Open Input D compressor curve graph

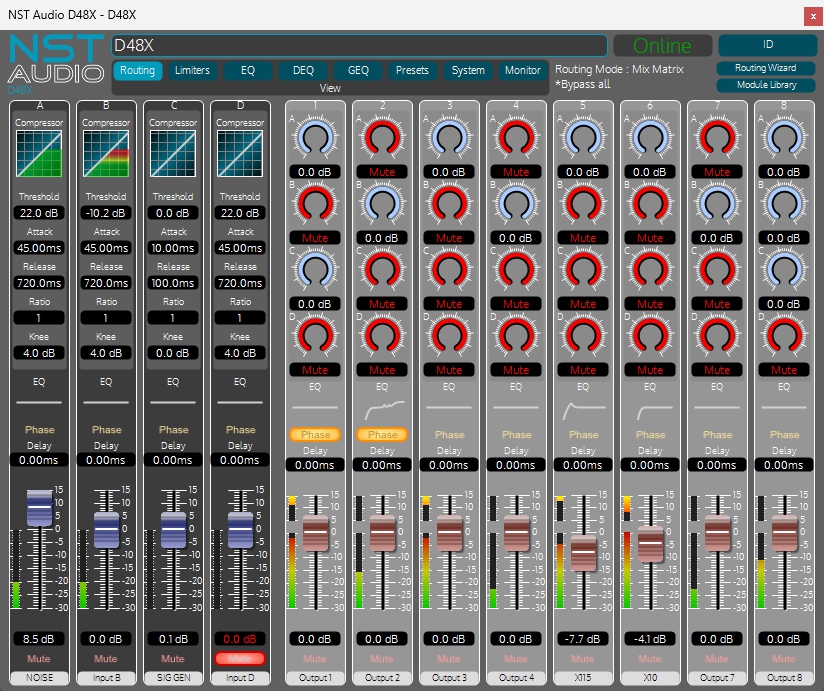pyautogui.click(x=240, y=153)
